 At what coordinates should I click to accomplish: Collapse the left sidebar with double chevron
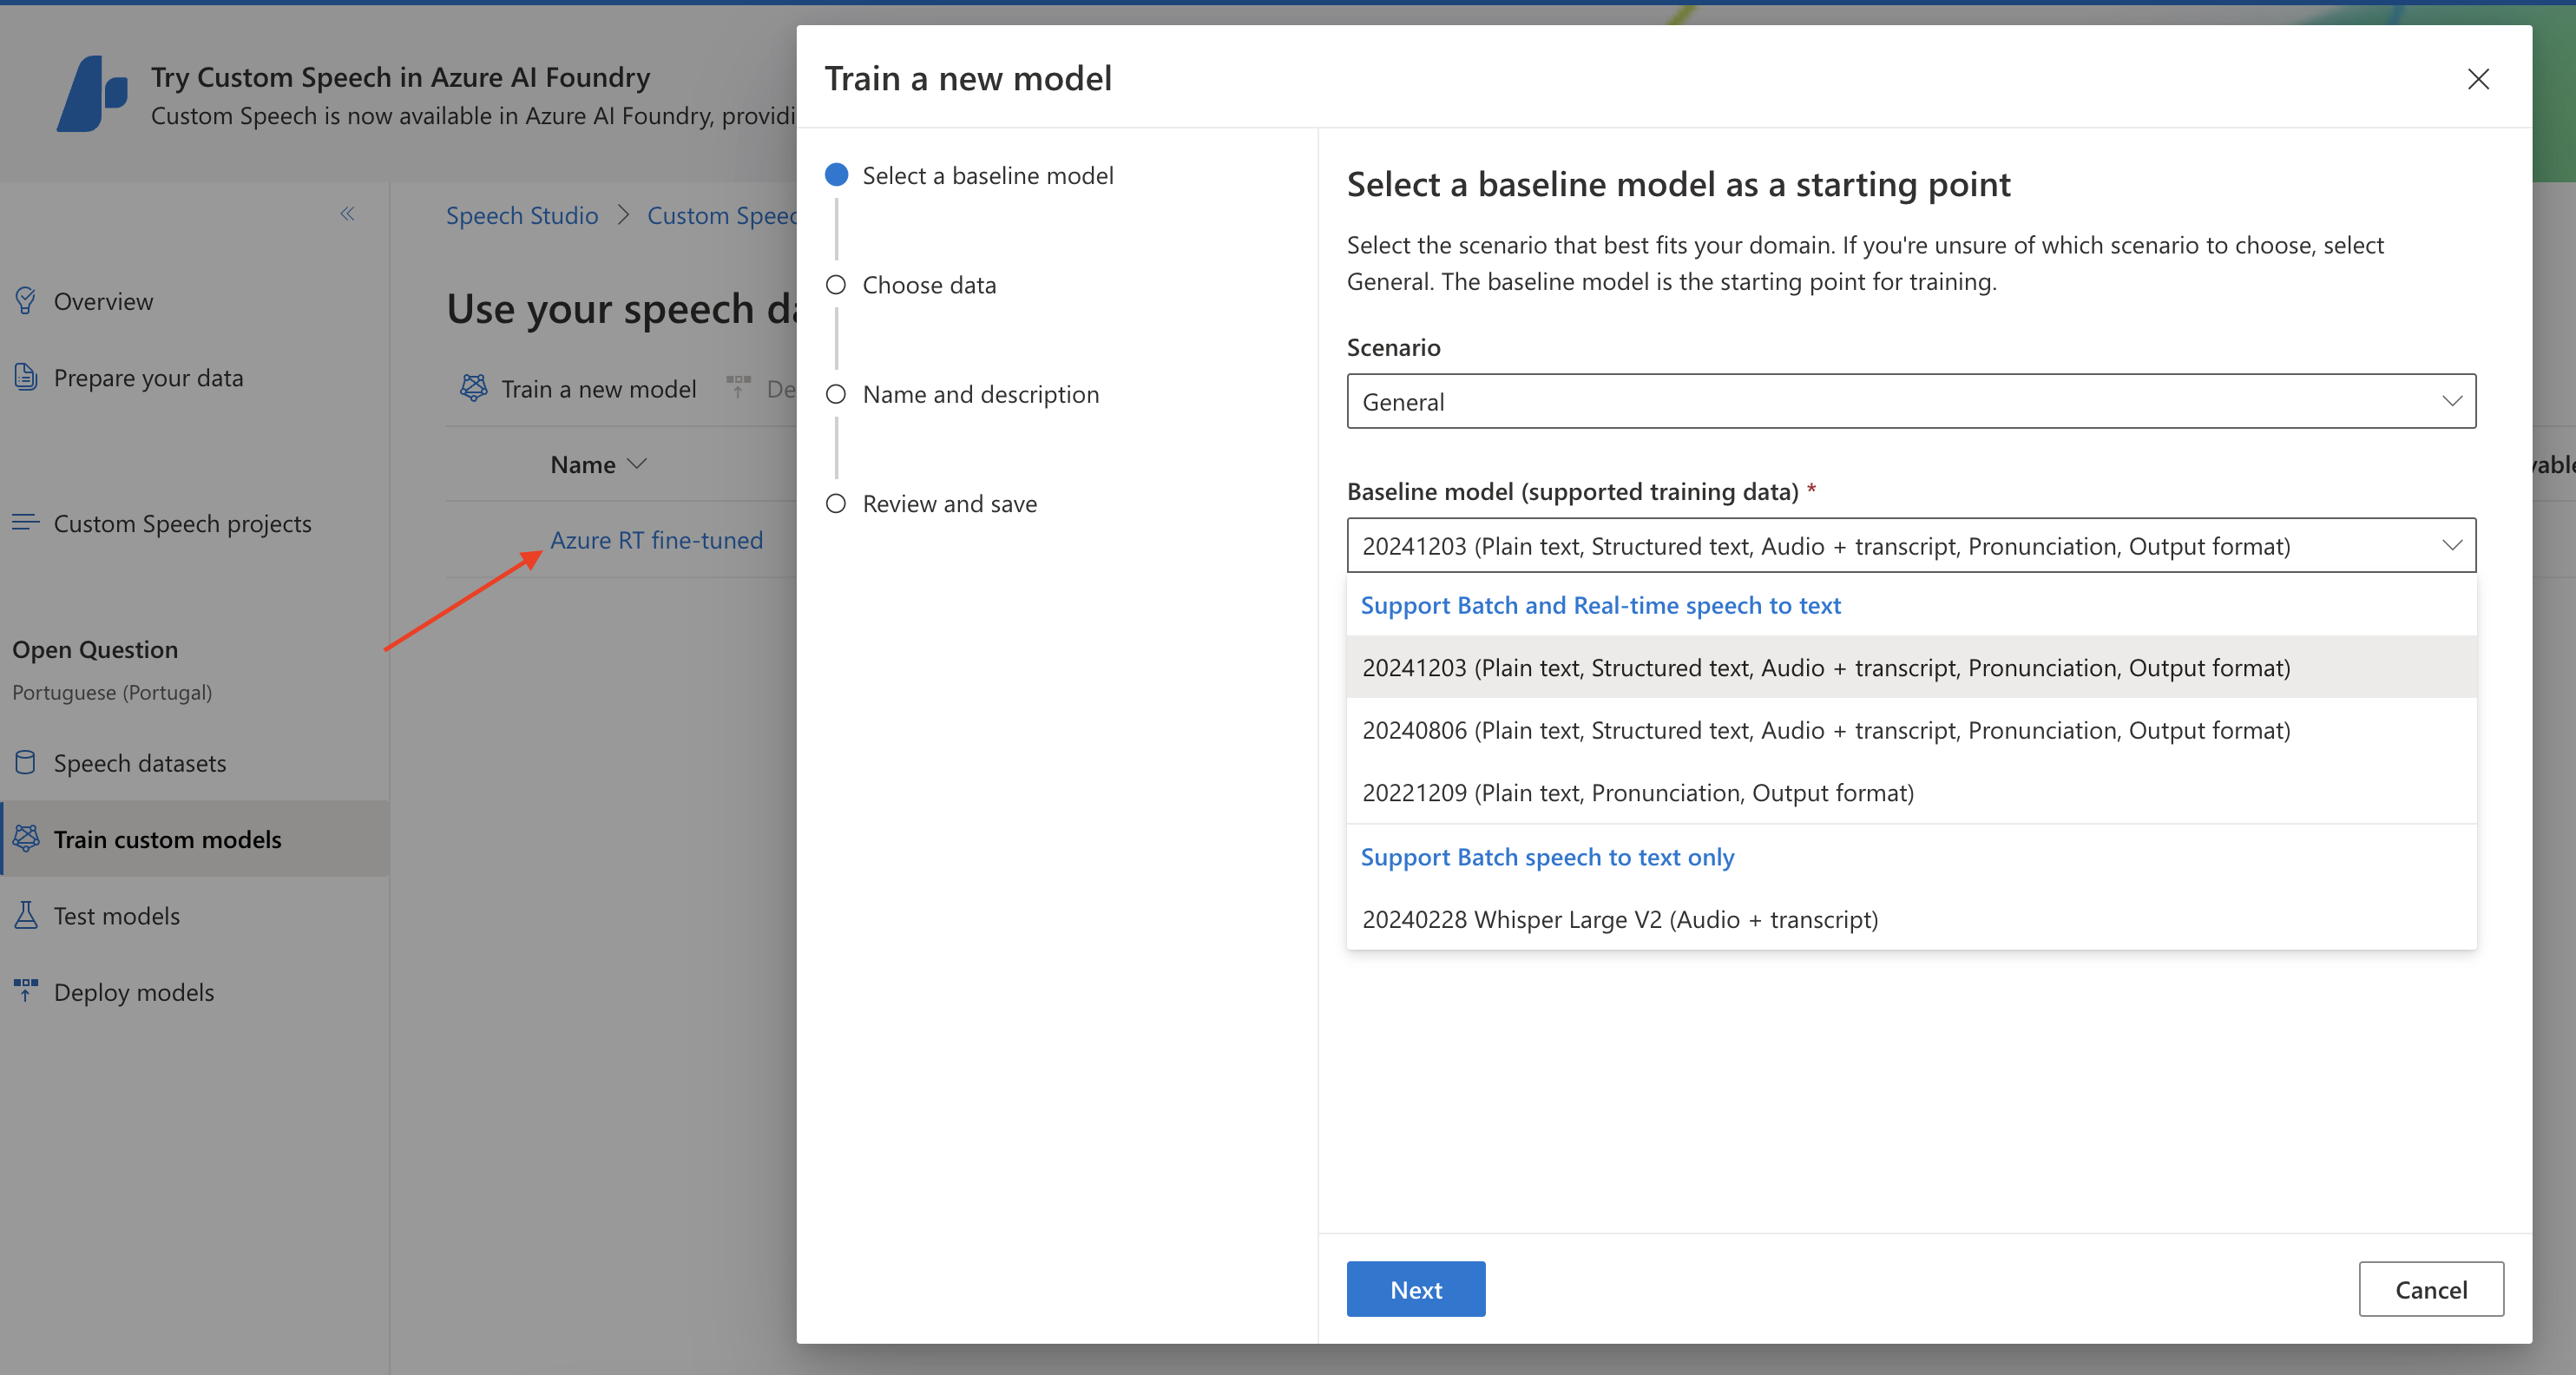click(347, 213)
